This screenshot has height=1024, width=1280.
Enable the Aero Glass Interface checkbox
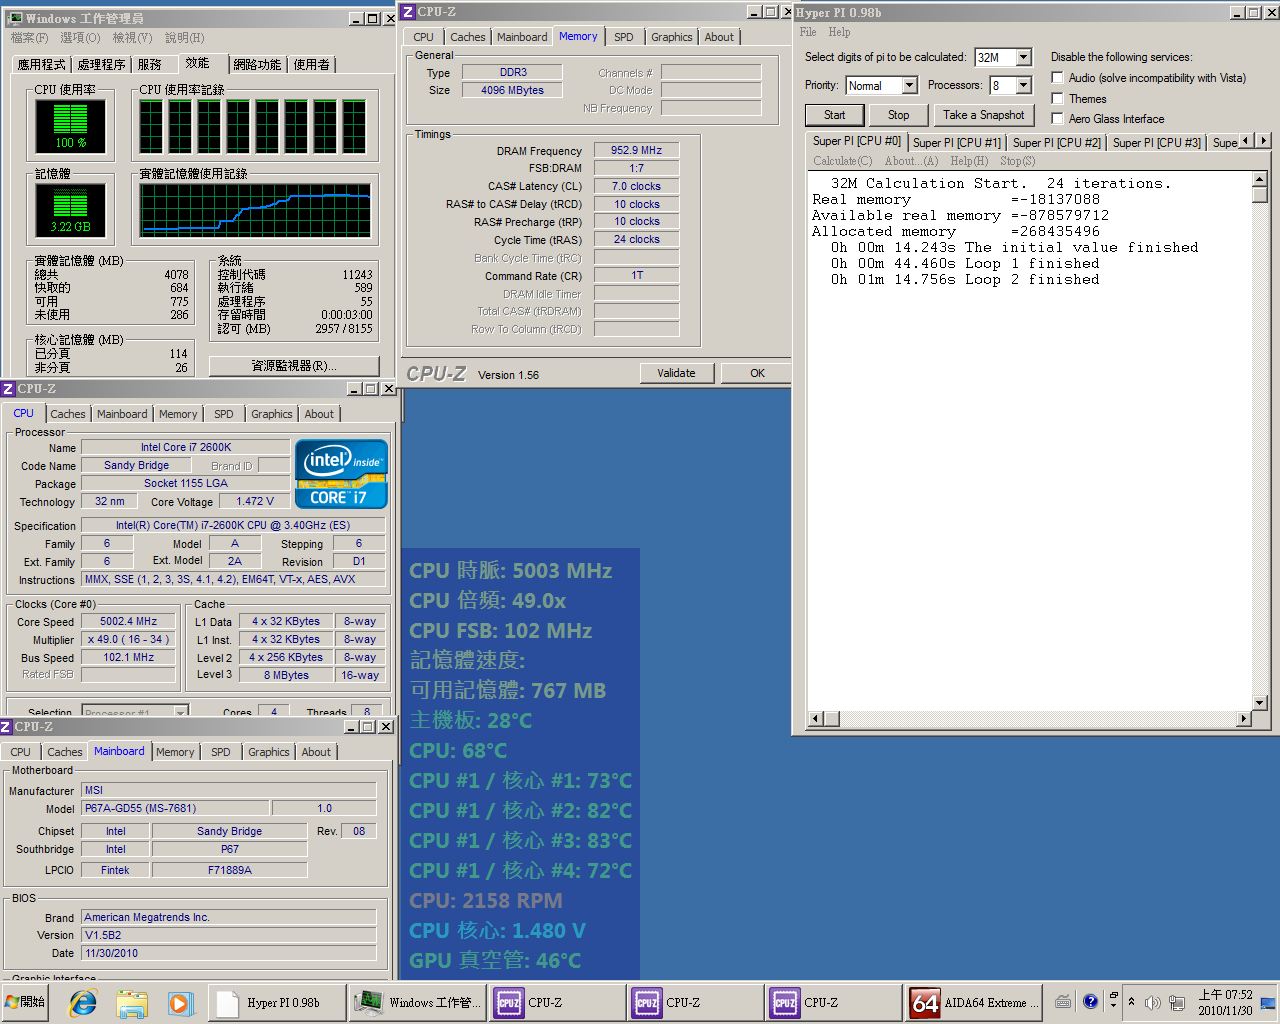tap(1057, 119)
